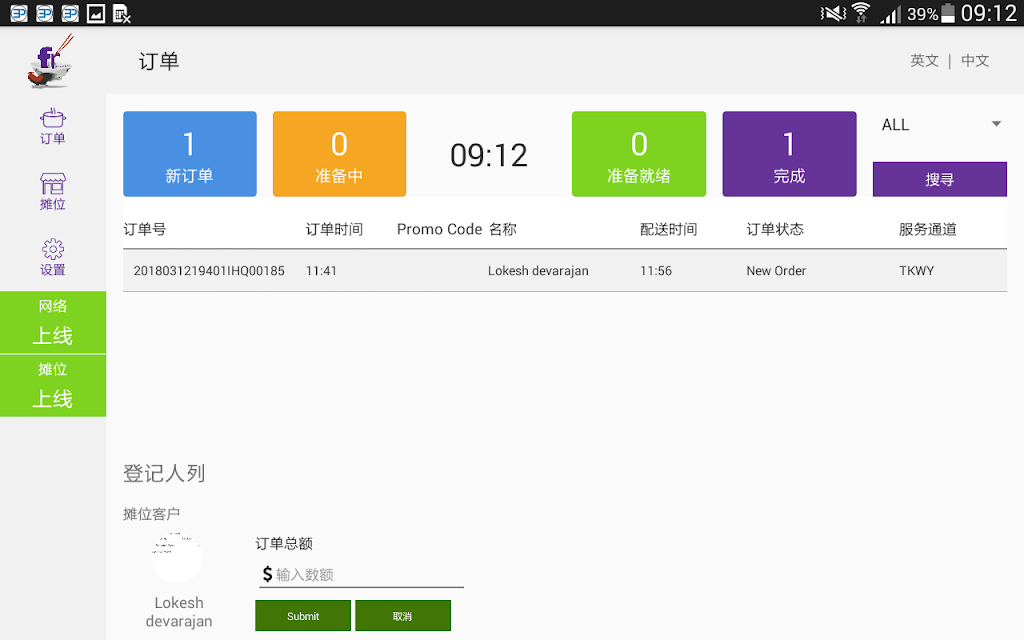Tap the muted vibrate status icon
Image resolution: width=1024 pixels, height=640 pixels.
point(833,13)
